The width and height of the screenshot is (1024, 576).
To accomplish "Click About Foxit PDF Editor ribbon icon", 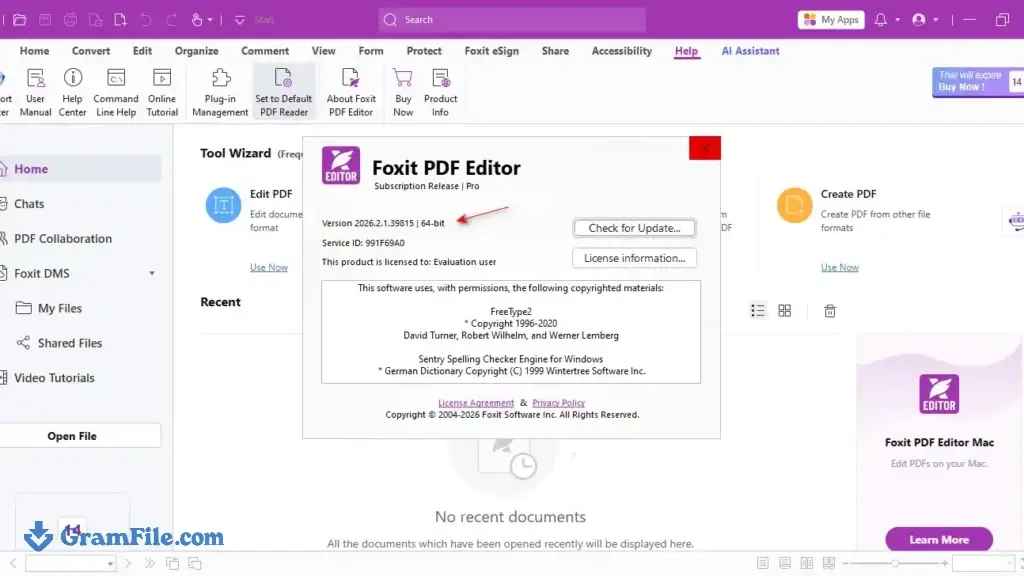I will (x=351, y=92).
